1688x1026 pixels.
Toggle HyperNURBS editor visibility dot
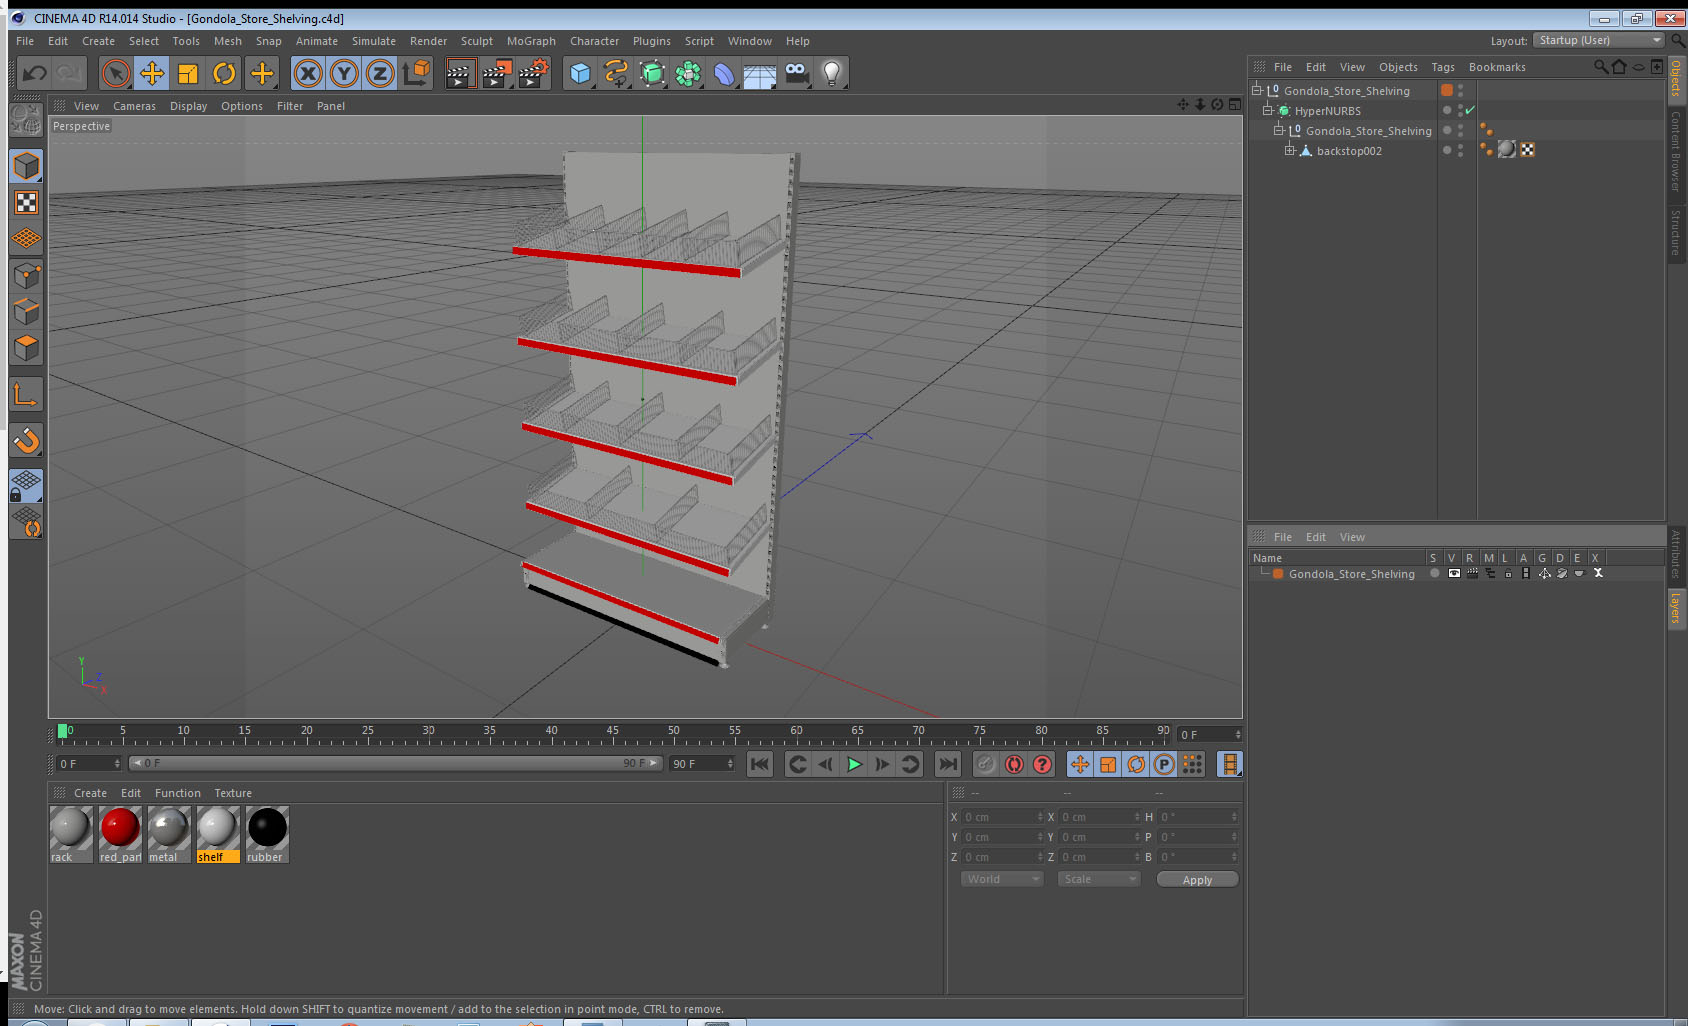pyautogui.click(x=1460, y=107)
